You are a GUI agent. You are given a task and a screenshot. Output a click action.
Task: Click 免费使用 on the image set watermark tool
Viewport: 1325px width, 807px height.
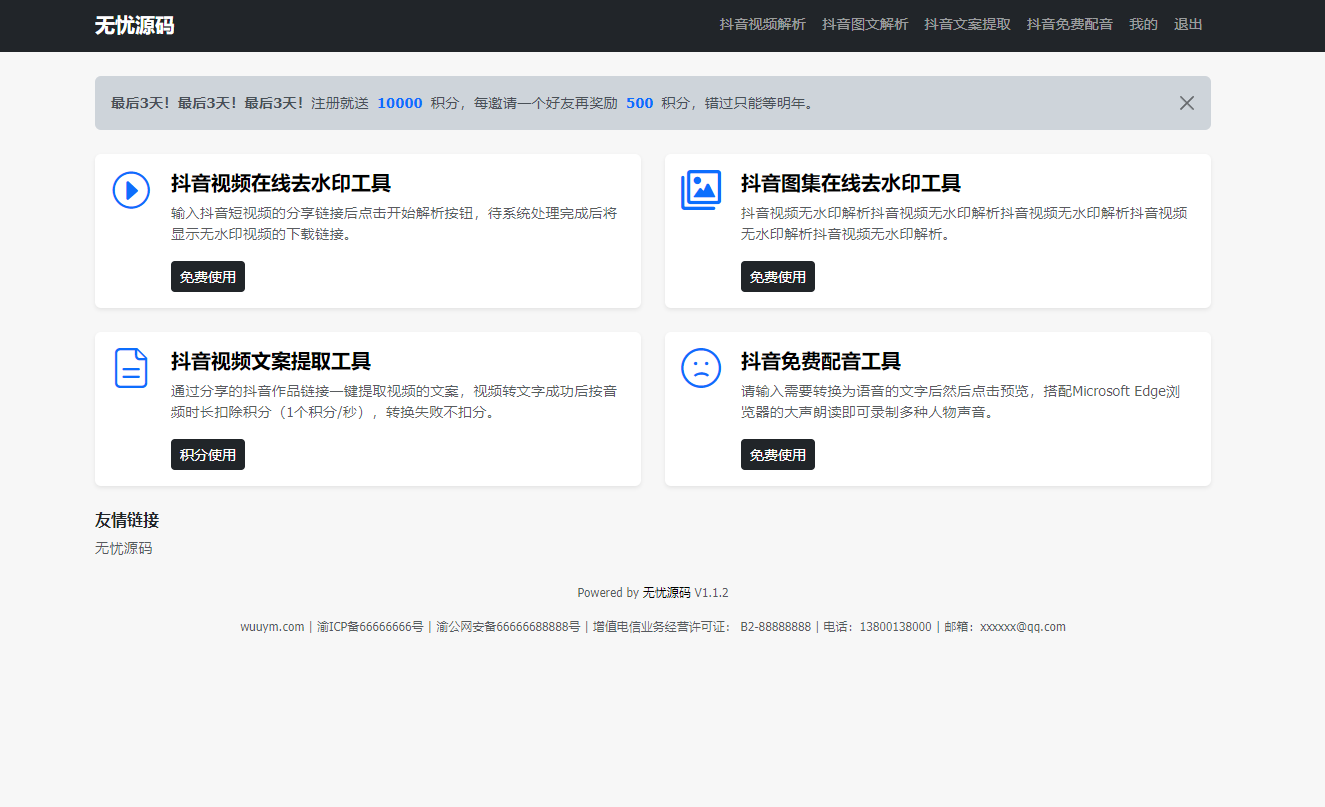point(778,276)
